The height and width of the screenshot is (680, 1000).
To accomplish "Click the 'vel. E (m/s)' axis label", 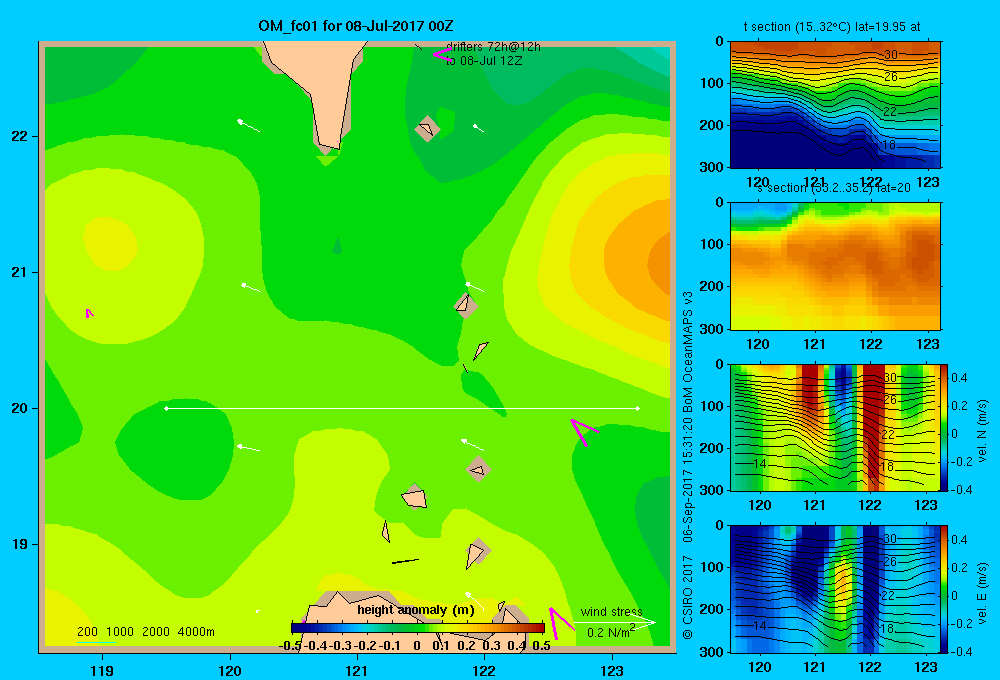I will pos(983,593).
